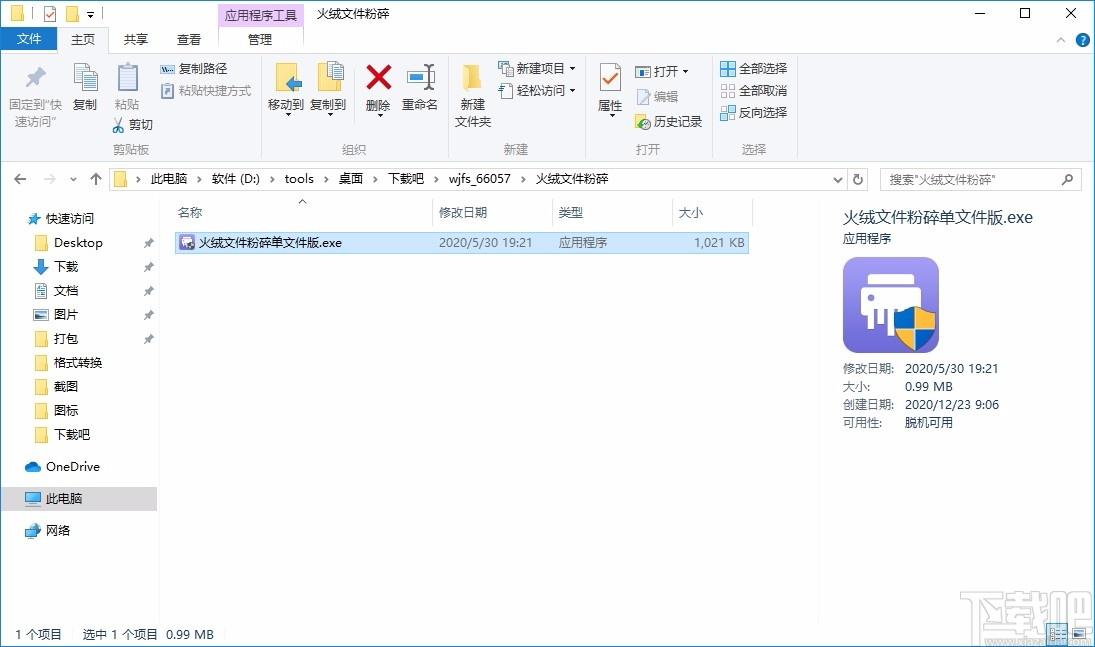This screenshot has width=1095, height=647.
Task: Click the Up one level arrow
Action: pyautogui.click(x=96, y=180)
